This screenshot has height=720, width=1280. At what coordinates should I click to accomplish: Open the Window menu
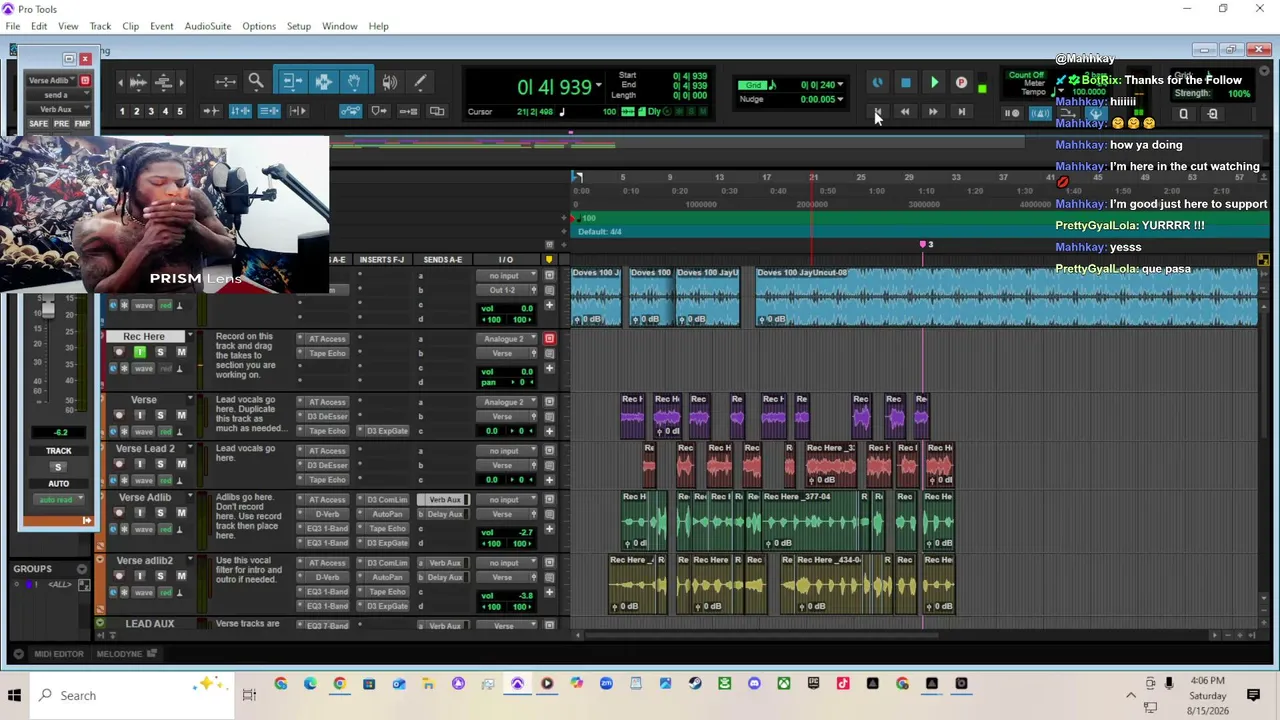(339, 26)
